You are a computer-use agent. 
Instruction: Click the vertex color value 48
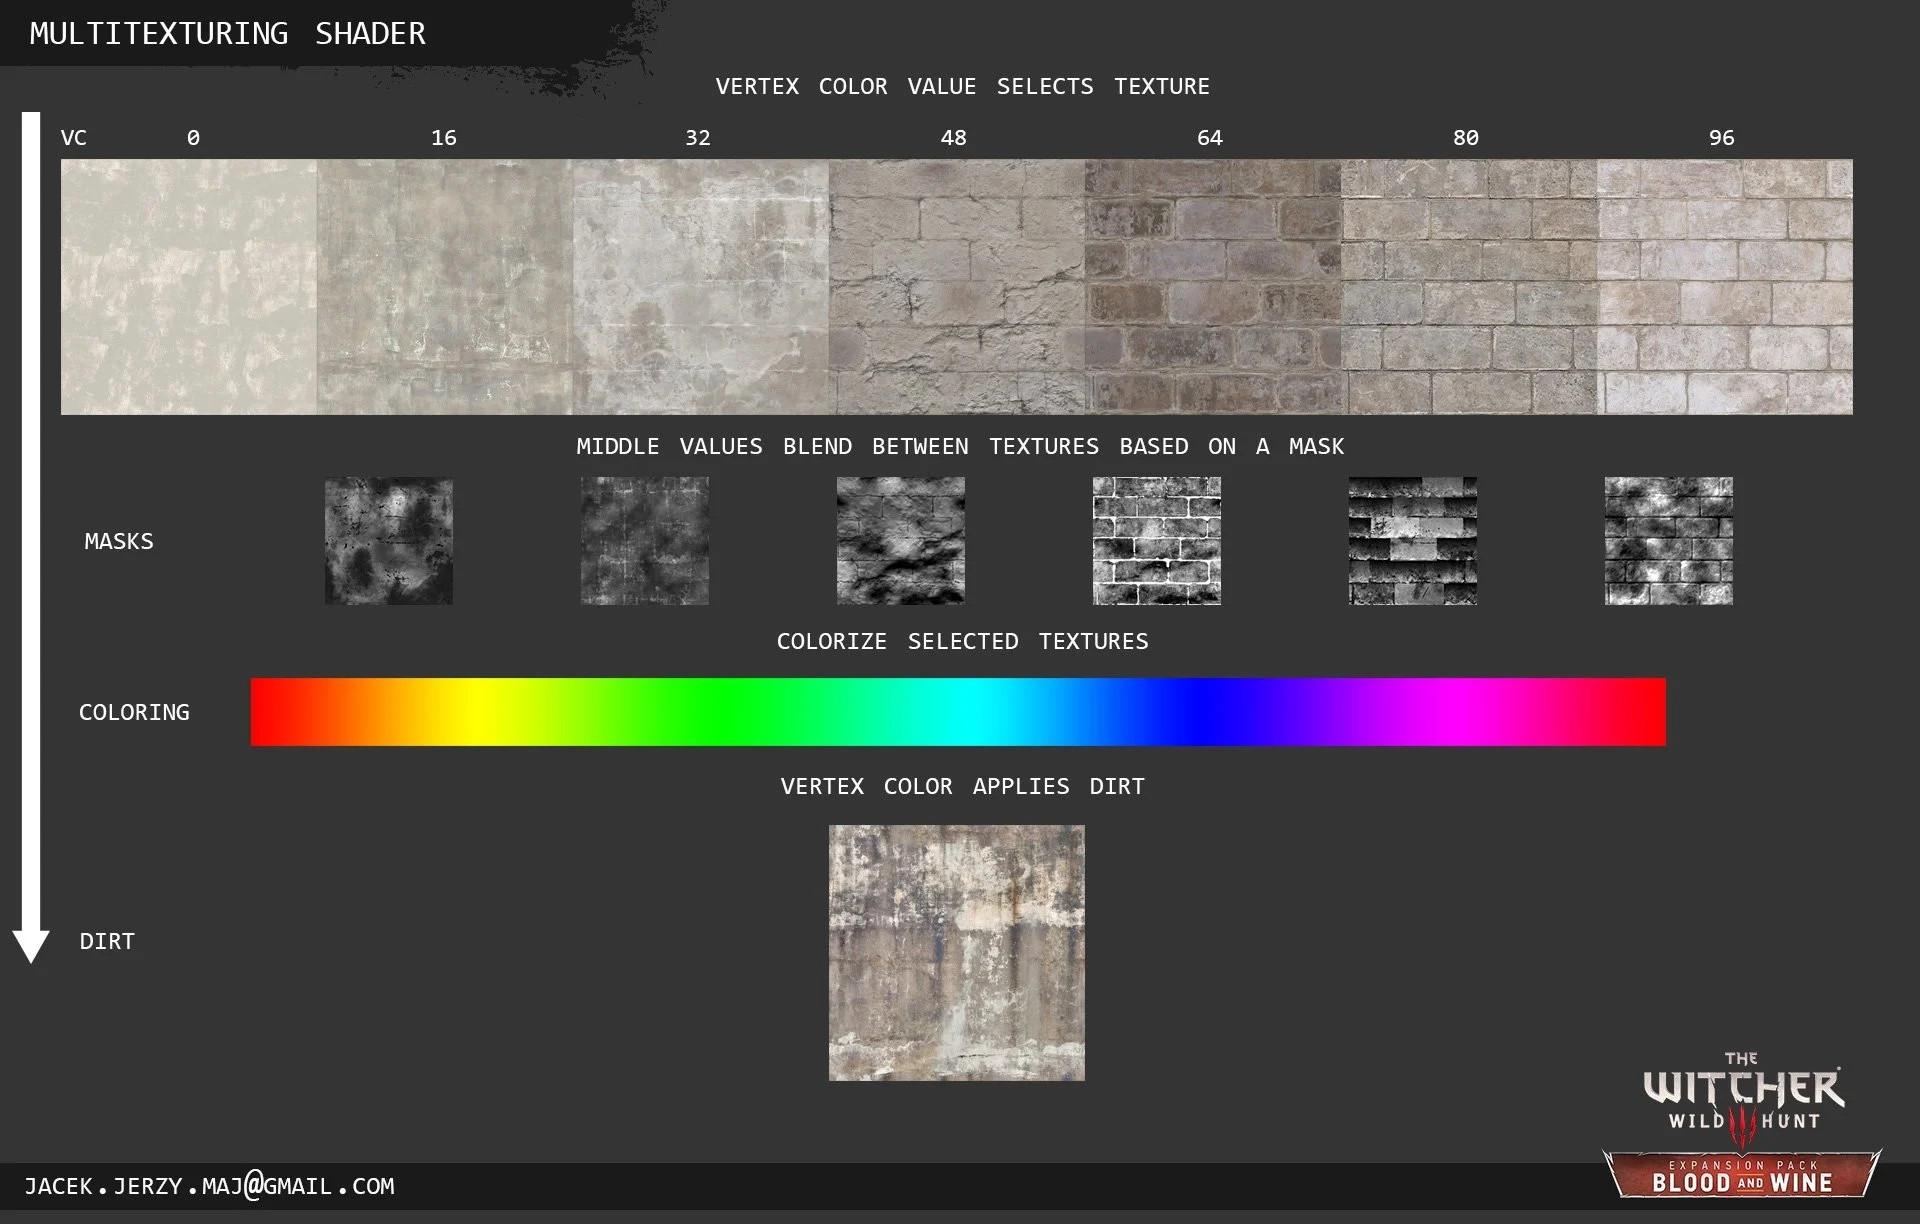pos(954,138)
